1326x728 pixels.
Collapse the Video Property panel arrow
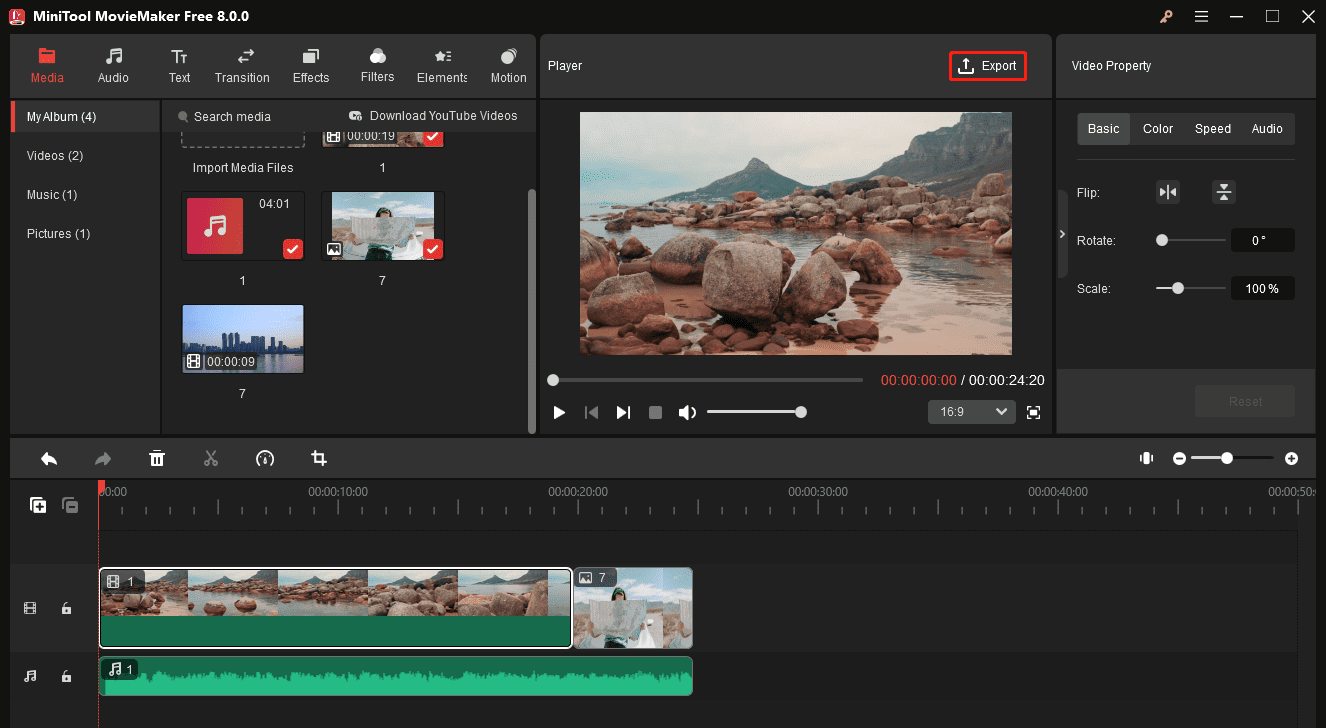1062,234
